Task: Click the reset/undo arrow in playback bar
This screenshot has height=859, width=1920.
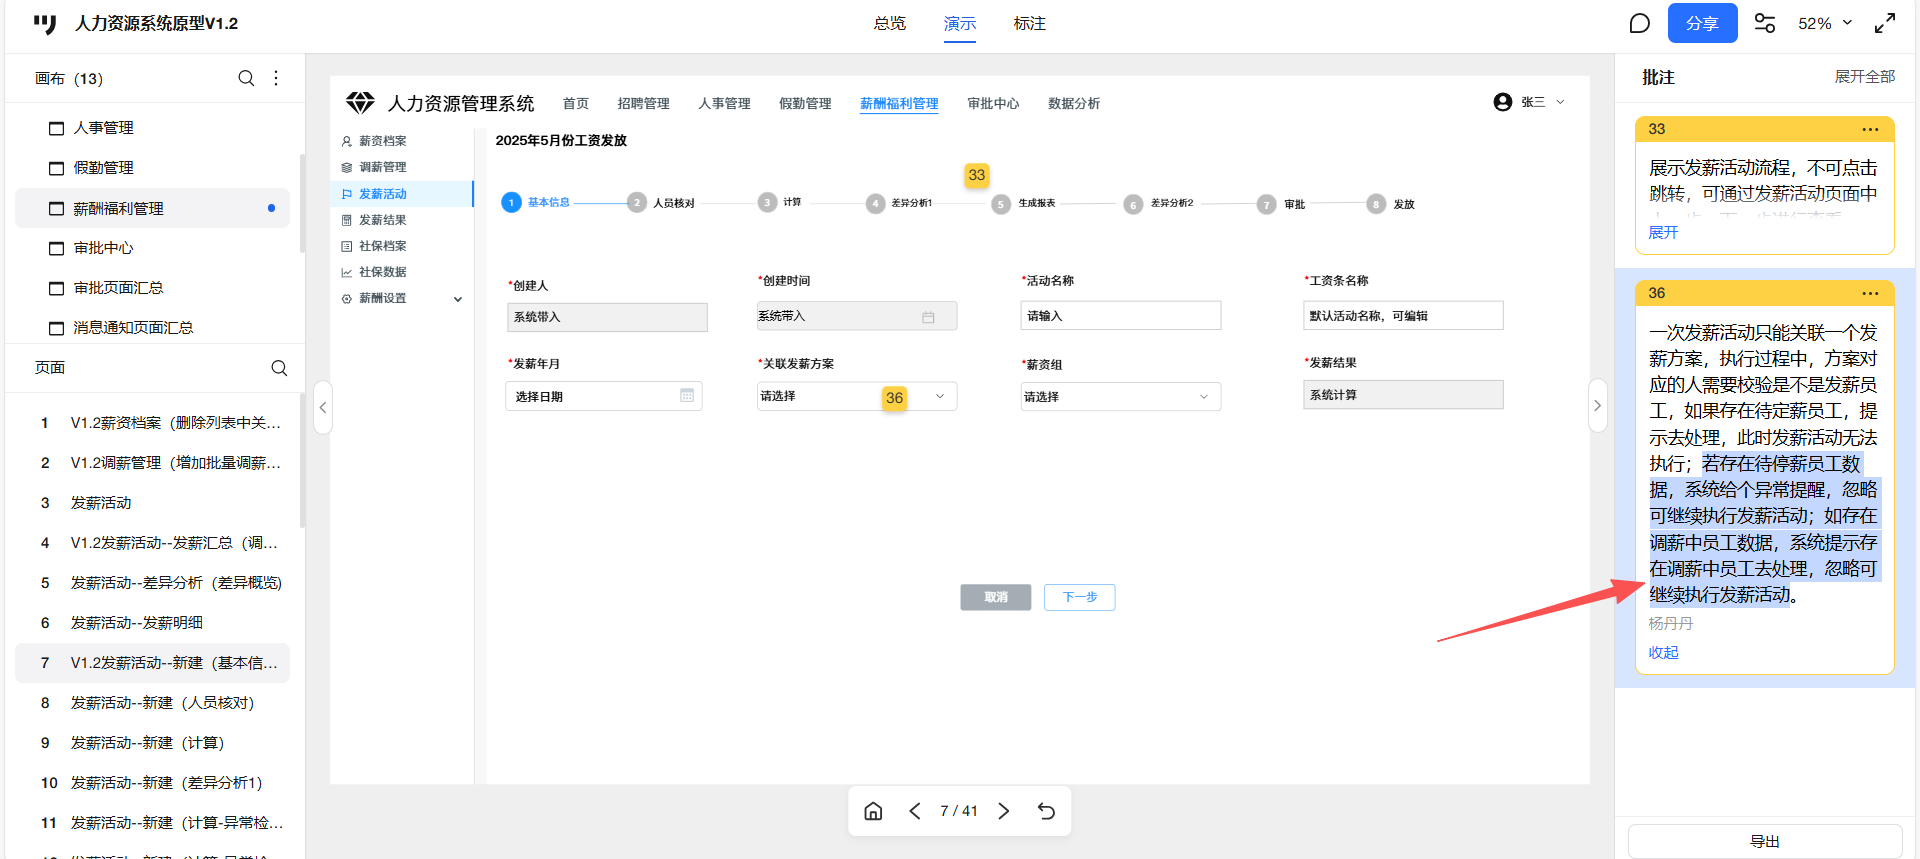Action: (x=1046, y=811)
